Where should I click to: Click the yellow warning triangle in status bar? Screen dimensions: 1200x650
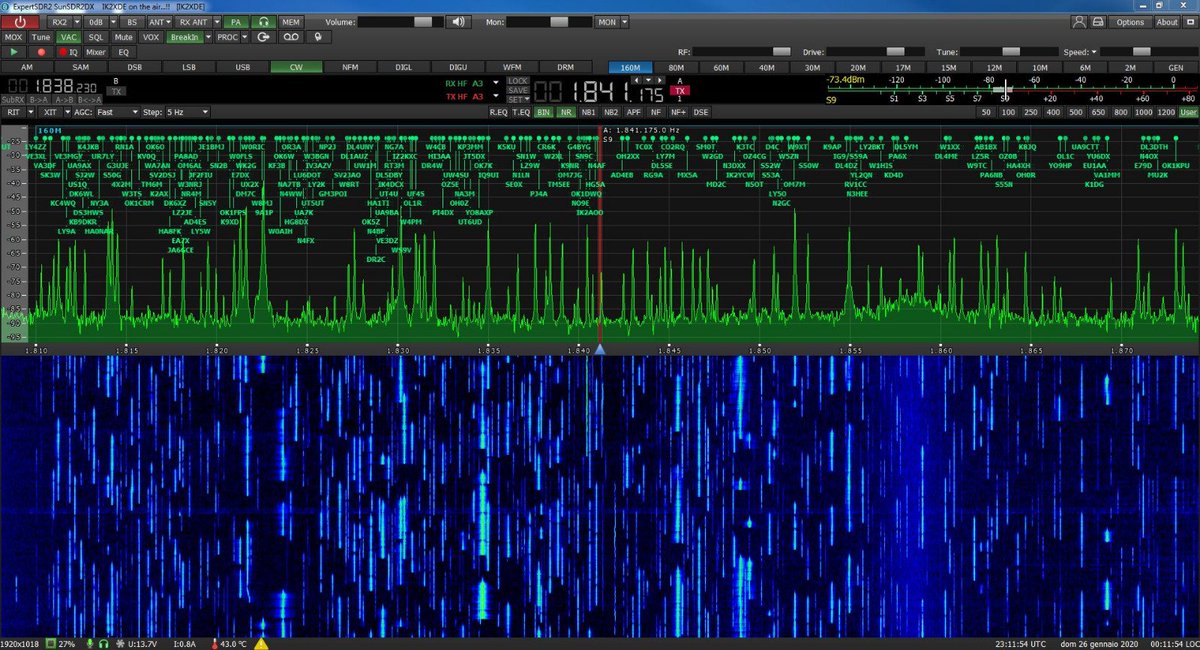[x=261, y=643]
